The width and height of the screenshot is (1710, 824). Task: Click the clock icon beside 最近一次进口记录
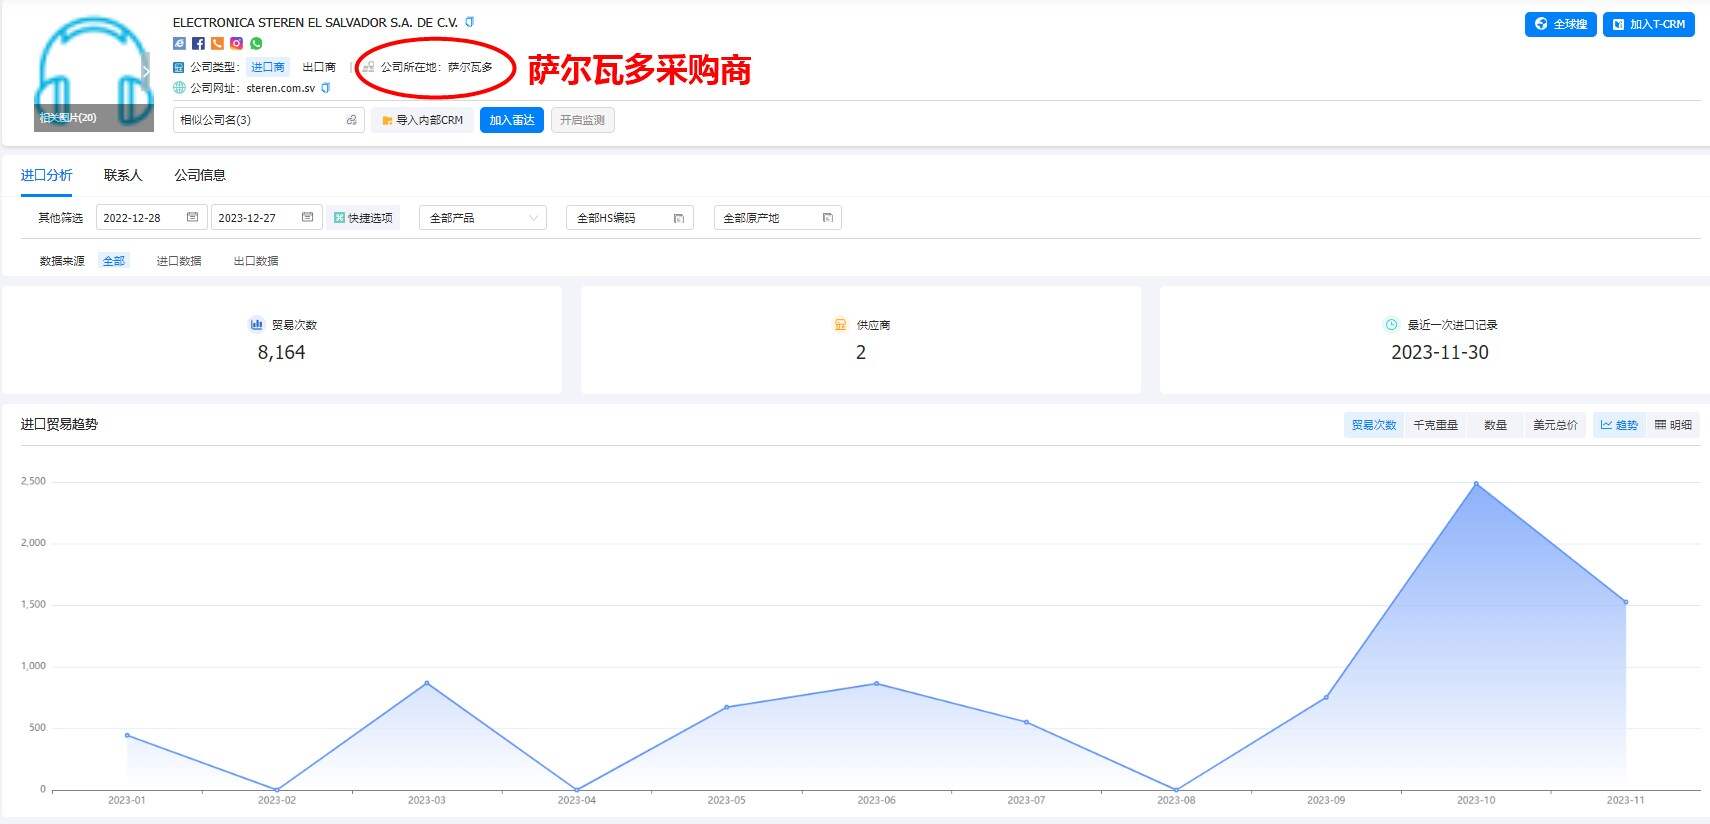(x=1390, y=324)
